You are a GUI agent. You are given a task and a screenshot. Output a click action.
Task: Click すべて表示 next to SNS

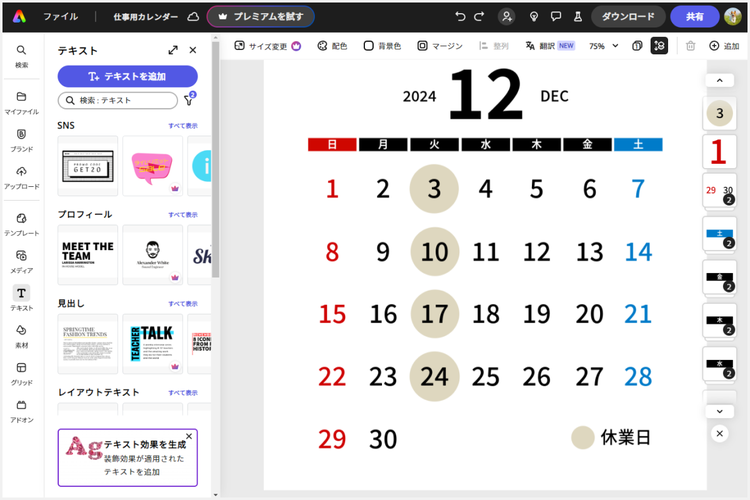(183, 126)
